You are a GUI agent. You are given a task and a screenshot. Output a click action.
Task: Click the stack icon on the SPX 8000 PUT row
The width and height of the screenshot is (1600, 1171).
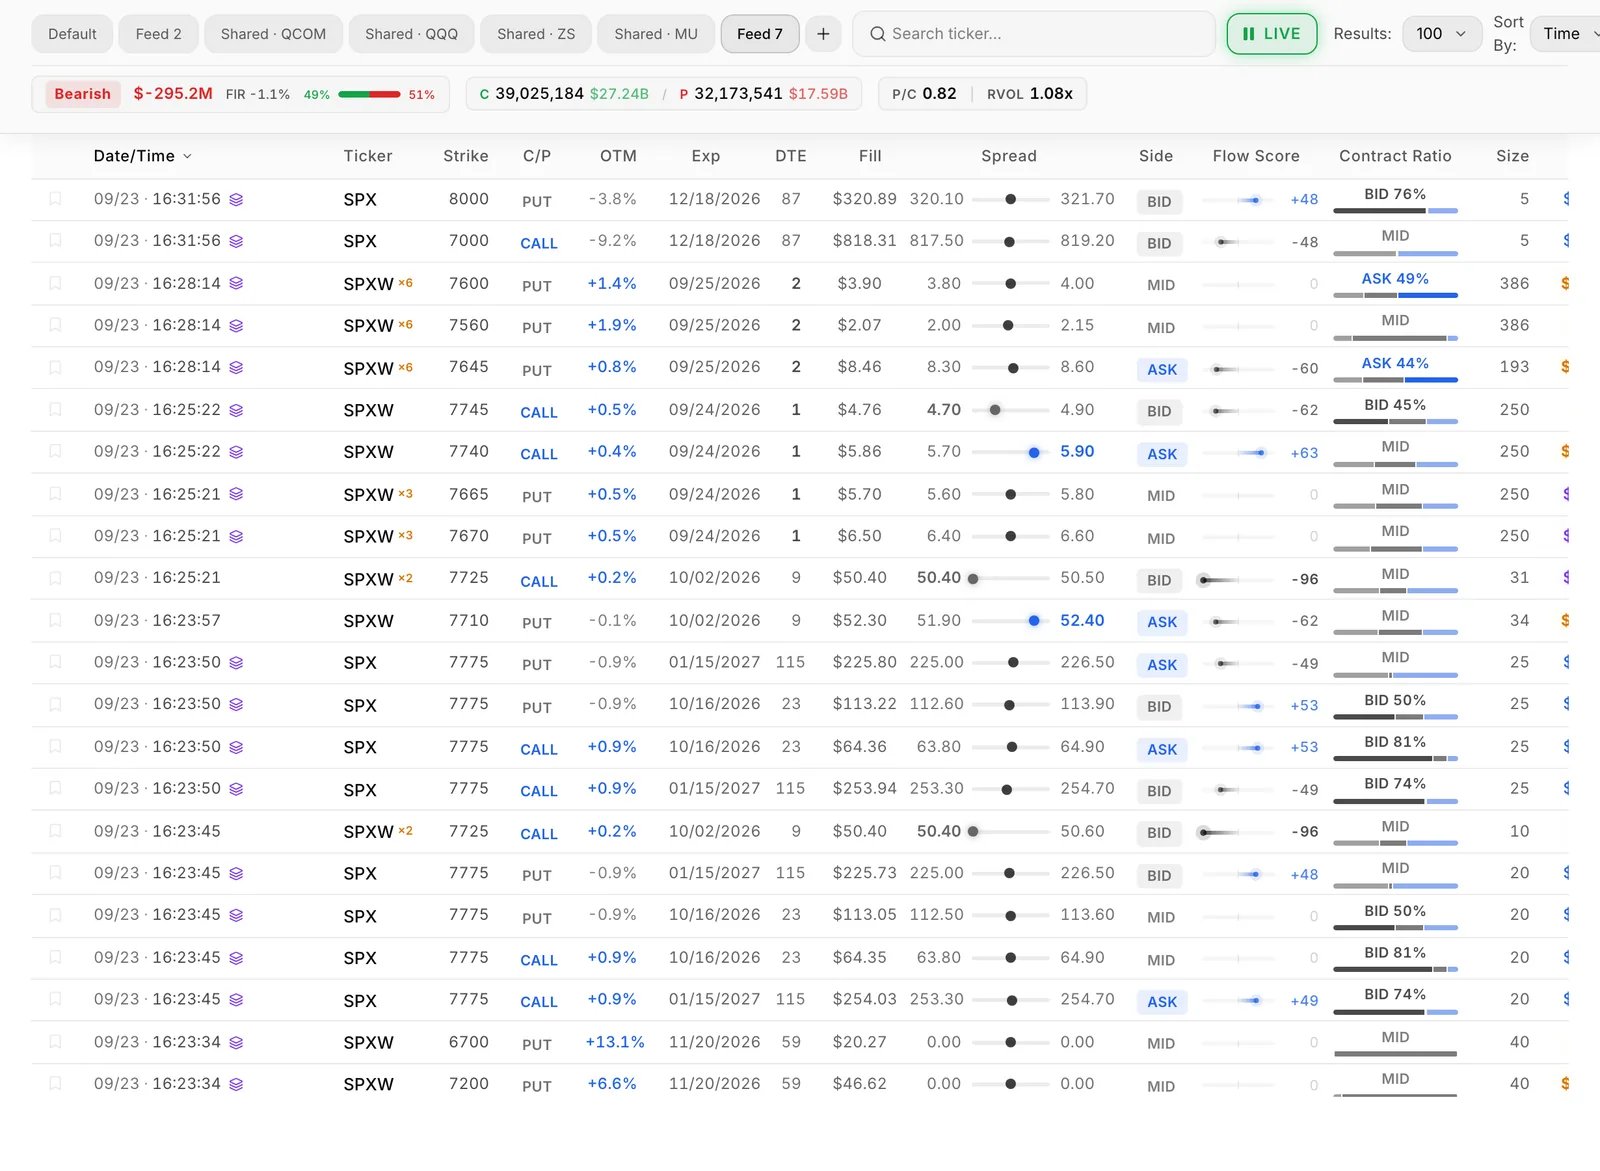236,200
